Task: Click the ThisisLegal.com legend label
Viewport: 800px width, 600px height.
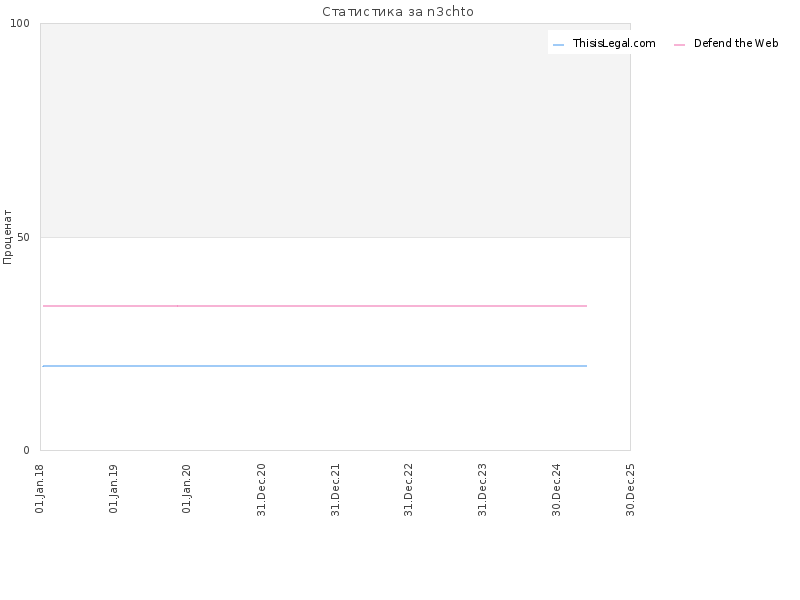Action: point(614,43)
